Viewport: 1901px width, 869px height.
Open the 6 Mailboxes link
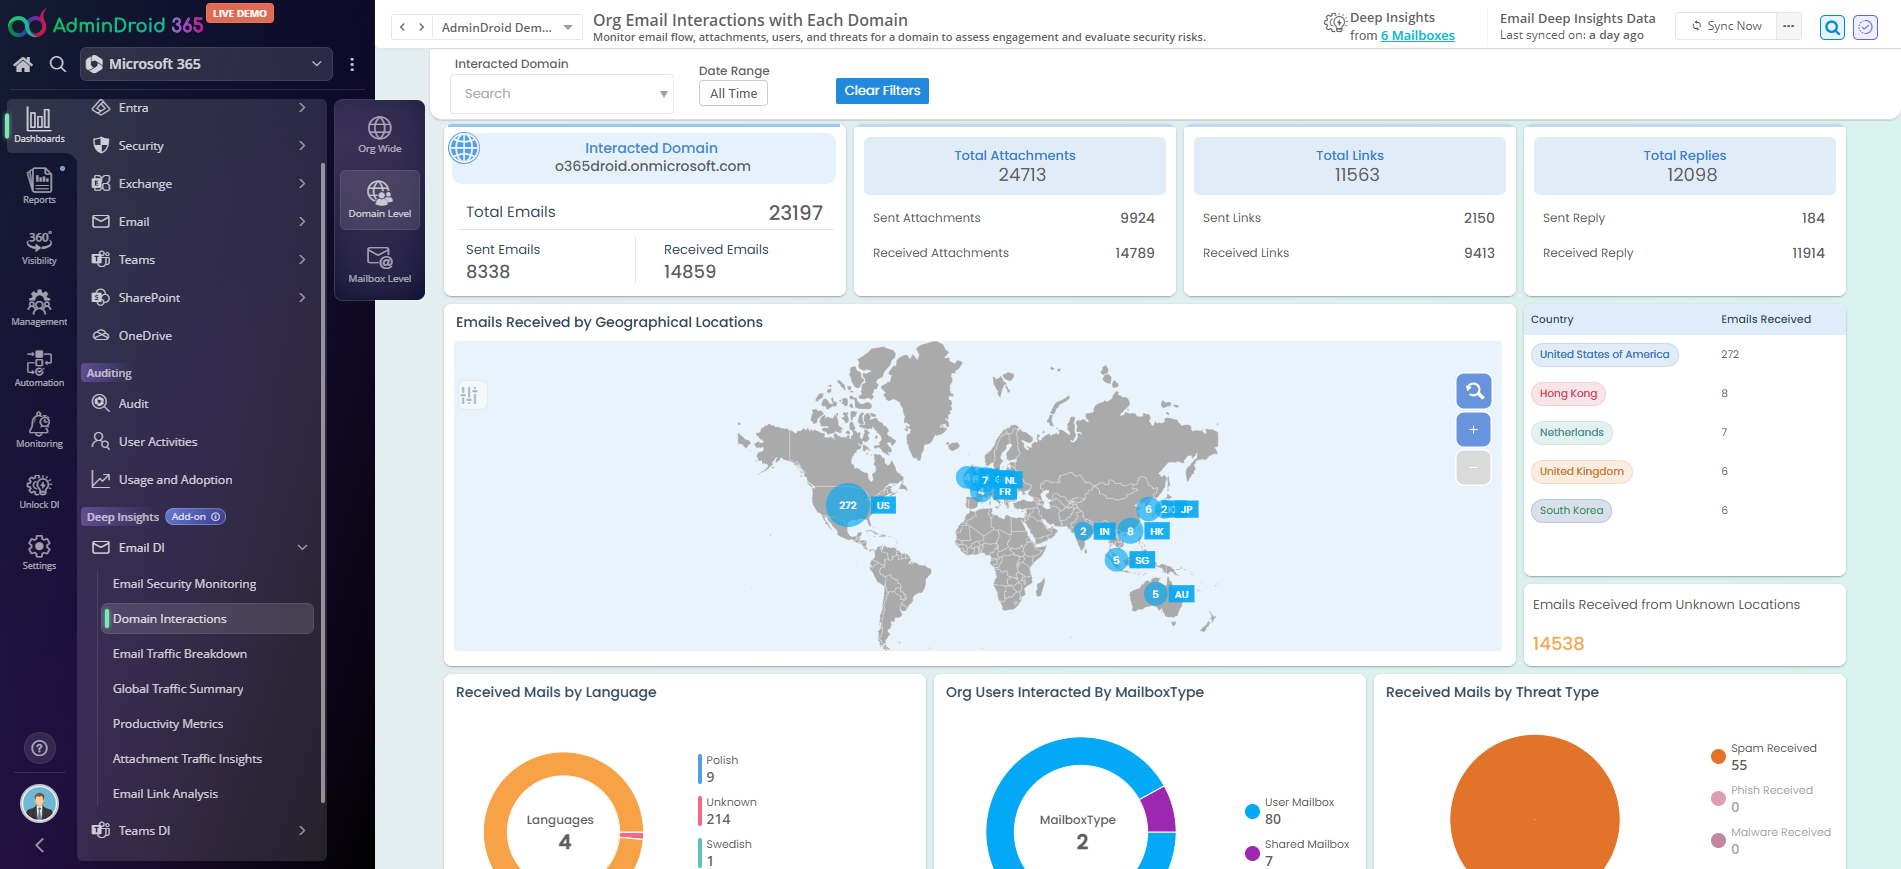[1417, 36]
